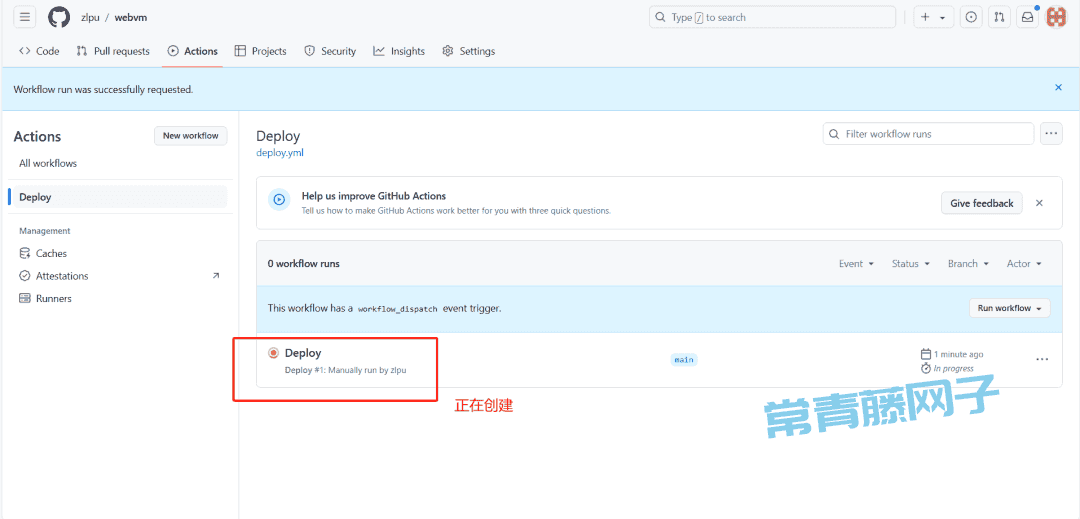Close the Help us improve card
This screenshot has width=1080, height=519.
click(x=1039, y=203)
